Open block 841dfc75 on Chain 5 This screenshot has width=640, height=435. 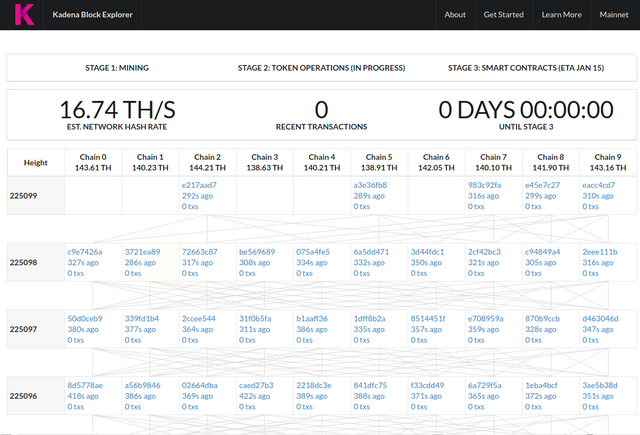[x=370, y=385]
